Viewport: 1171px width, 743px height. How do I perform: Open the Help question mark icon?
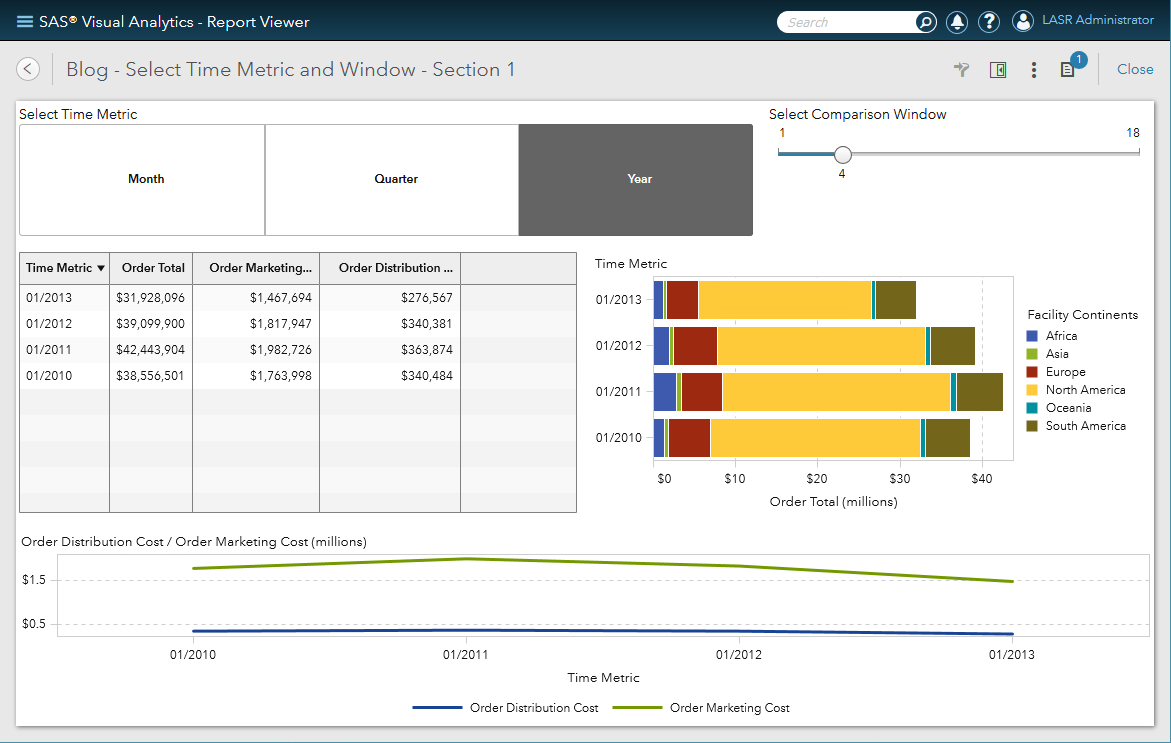tap(989, 21)
